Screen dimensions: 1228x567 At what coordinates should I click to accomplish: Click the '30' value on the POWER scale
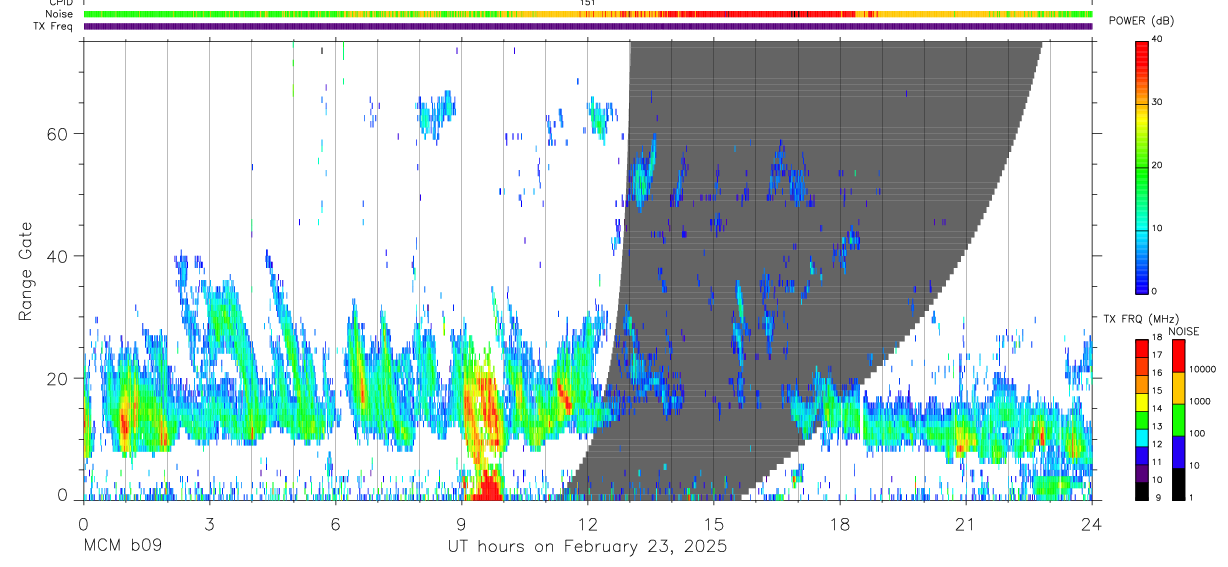(1158, 103)
